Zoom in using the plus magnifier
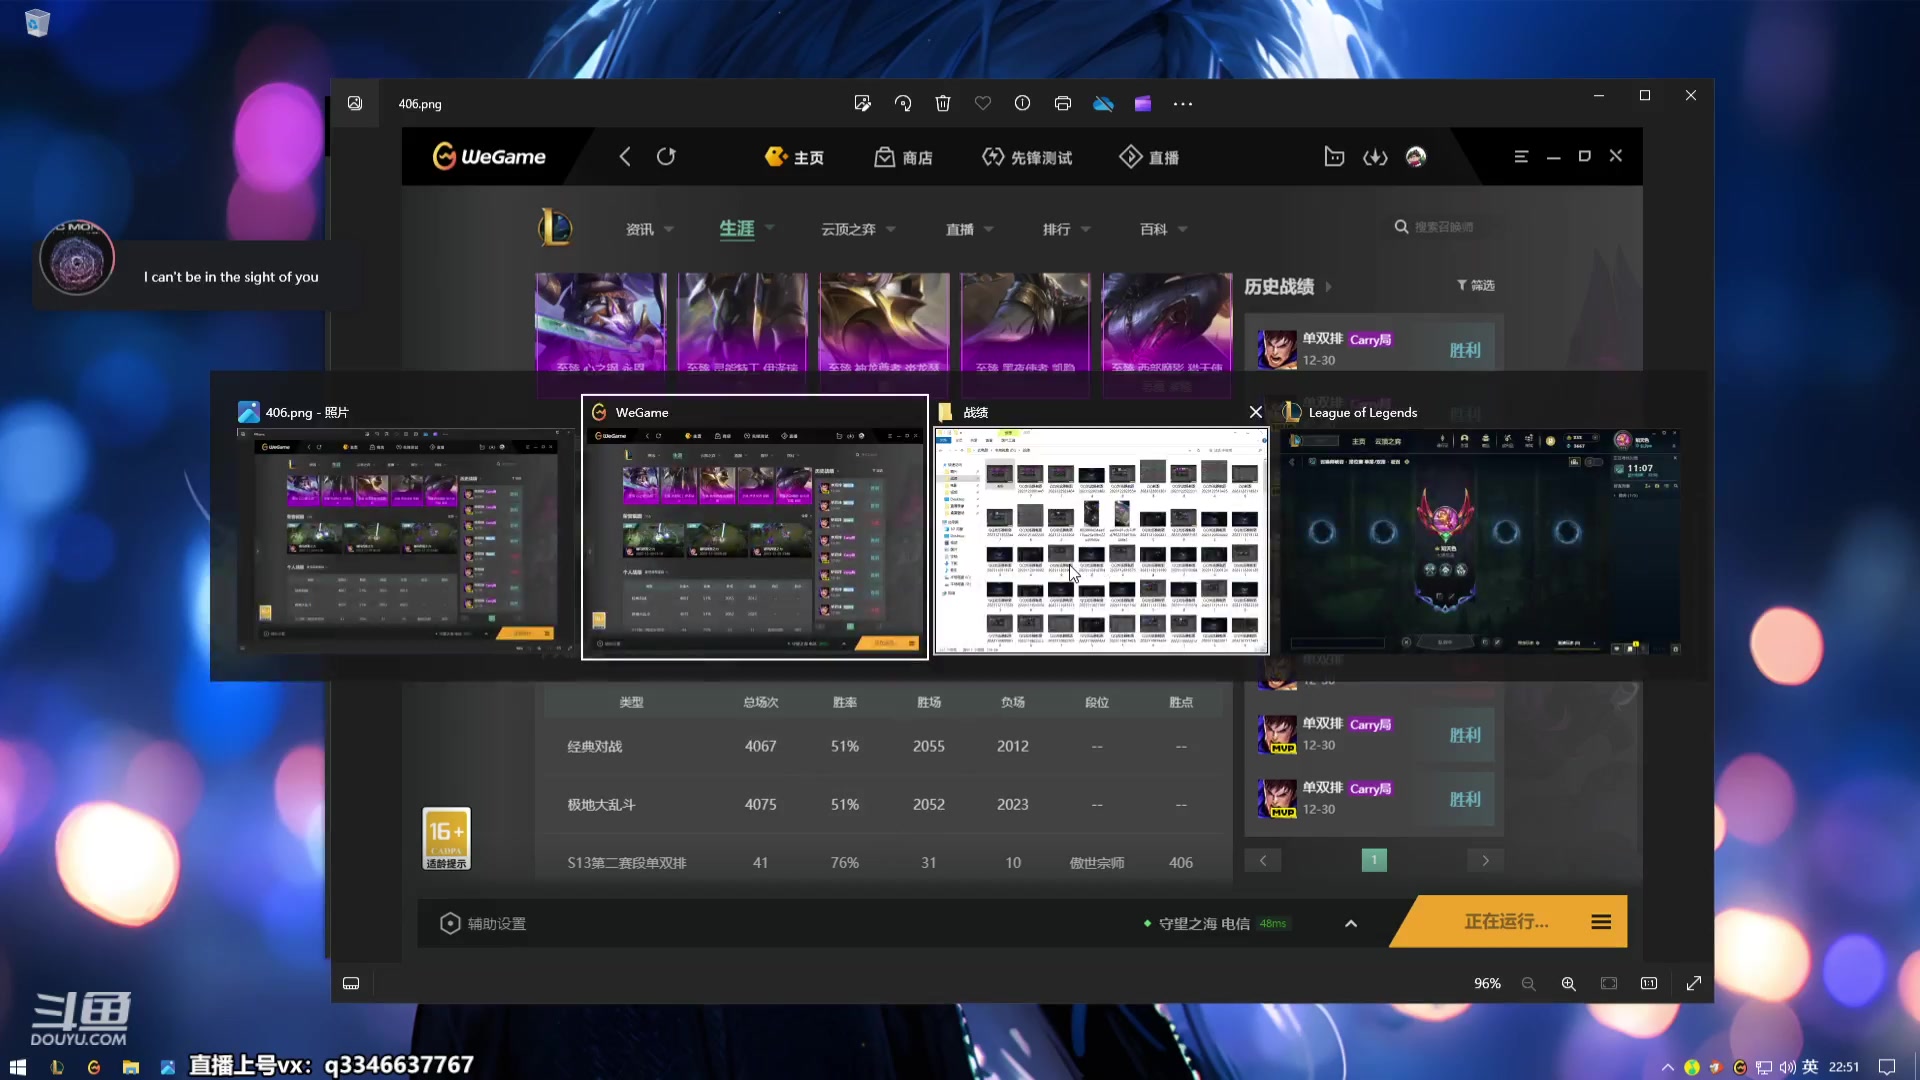Image resolution: width=1920 pixels, height=1080 pixels. pyautogui.click(x=1569, y=983)
